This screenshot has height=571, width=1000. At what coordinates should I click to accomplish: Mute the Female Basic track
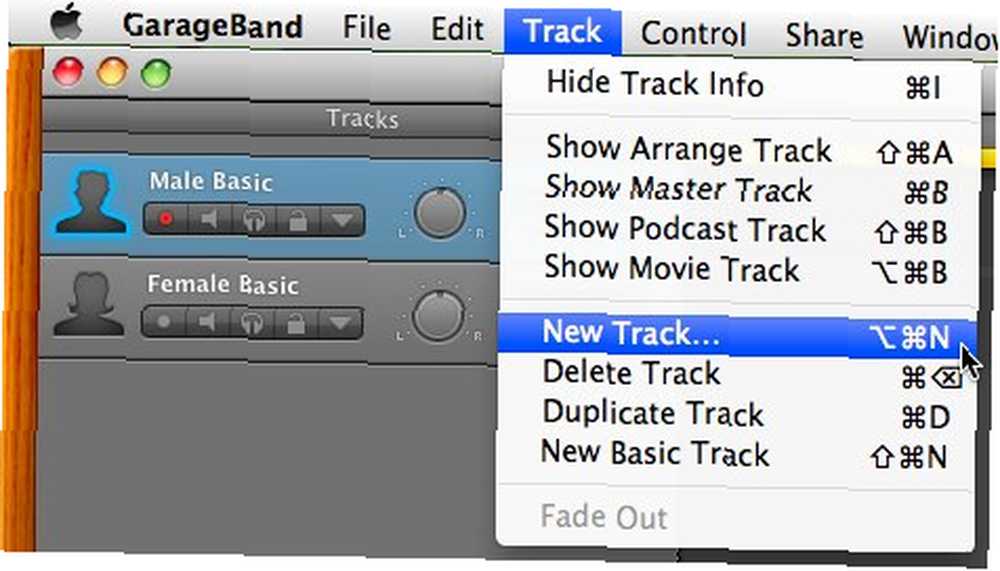(x=207, y=322)
